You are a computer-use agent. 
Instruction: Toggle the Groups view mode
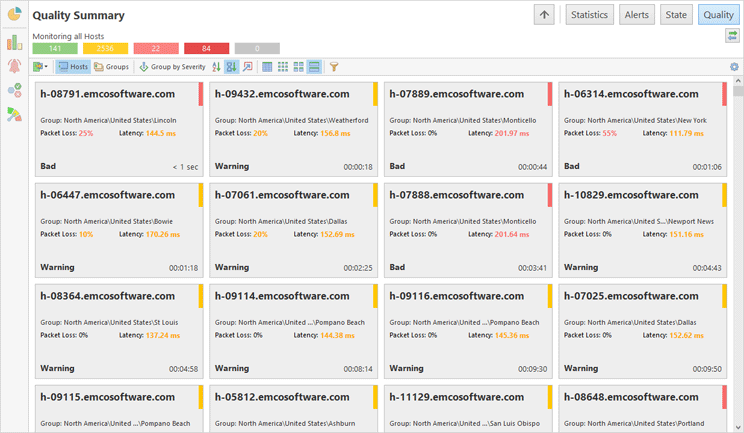tap(112, 67)
